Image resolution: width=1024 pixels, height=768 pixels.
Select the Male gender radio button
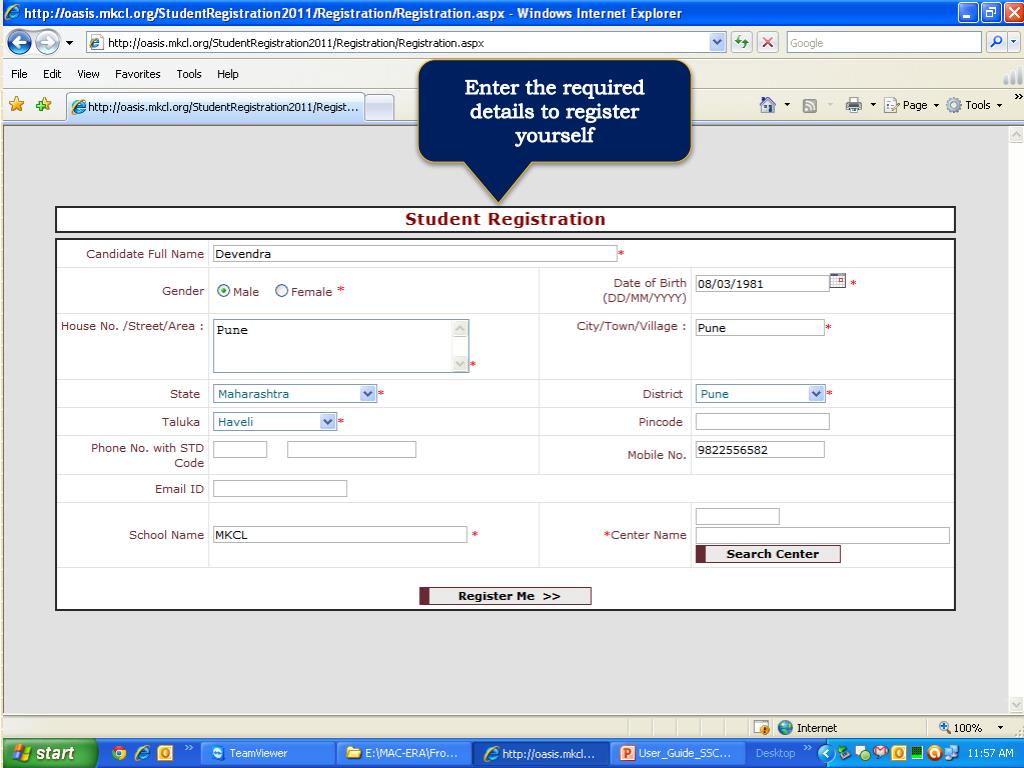tap(224, 291)
